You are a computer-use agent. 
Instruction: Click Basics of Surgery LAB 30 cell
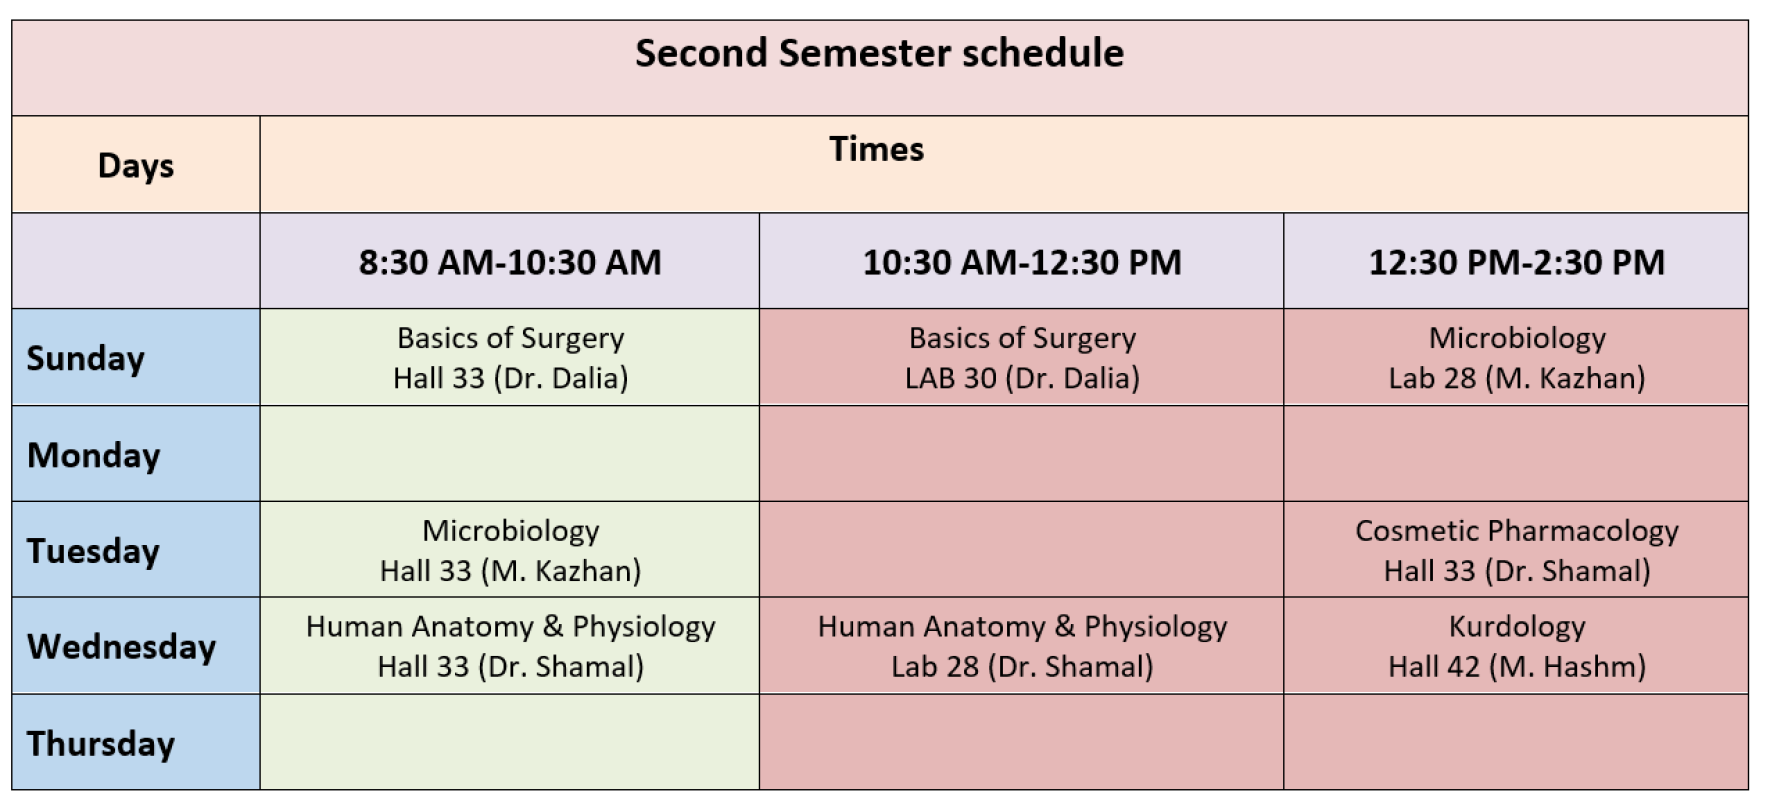[1021, 357]
